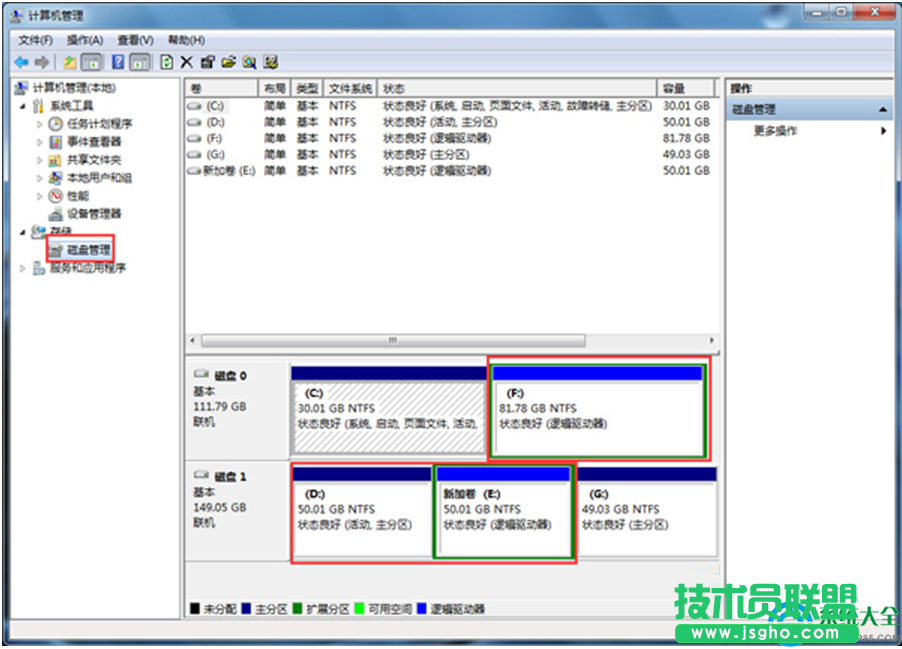The width and height of the screenshot is (902, 649).
Task: Click the Back navigation arrow icon
Action: pyautogui.click(x=21, y=62)
